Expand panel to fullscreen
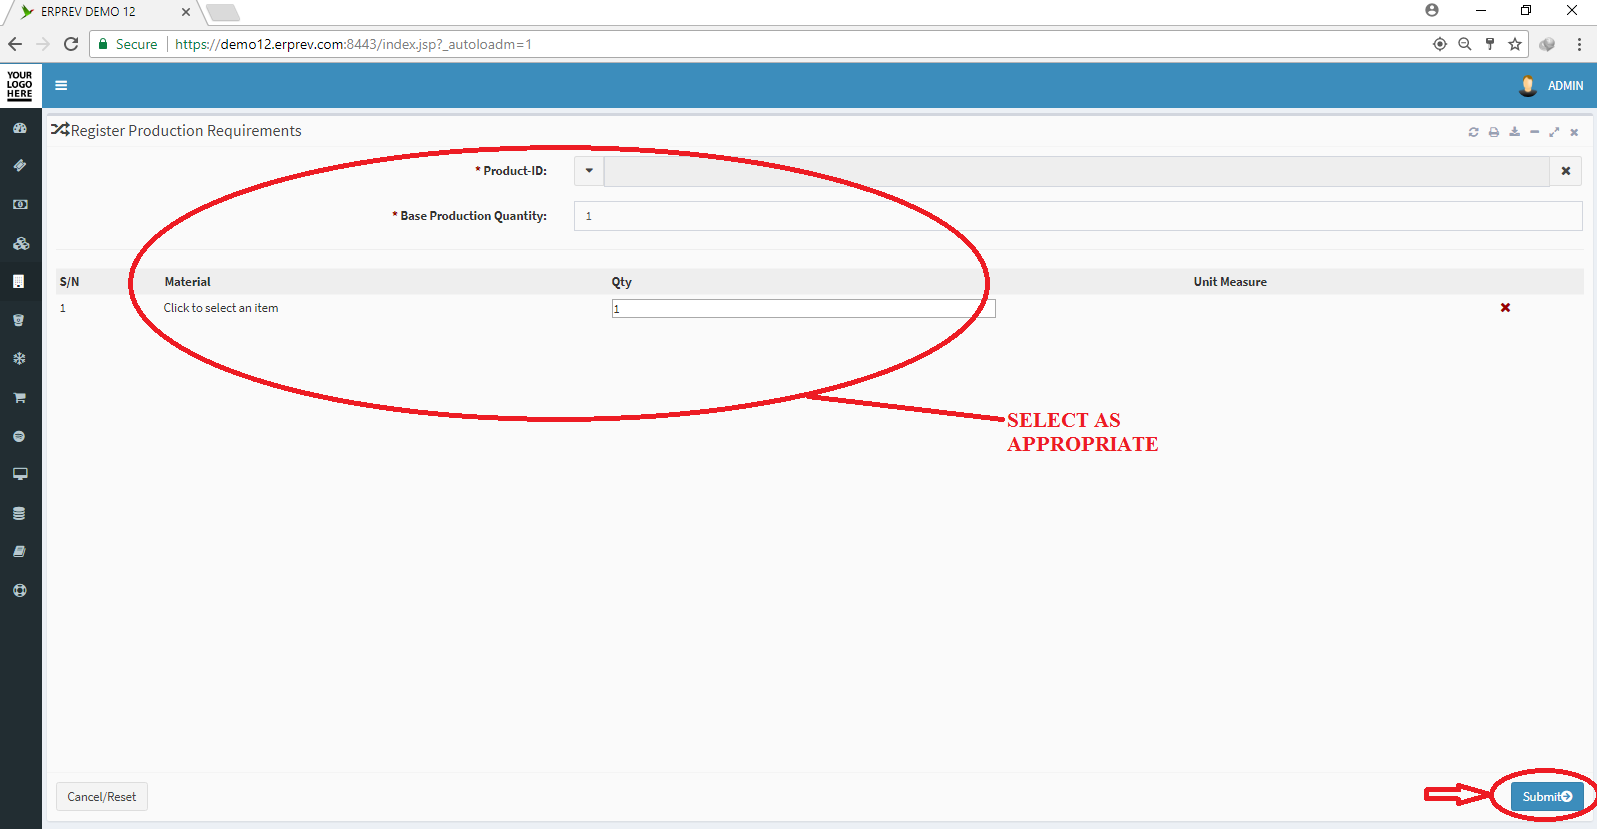Screen dimensions: 1597x829 pos(1554,132)
